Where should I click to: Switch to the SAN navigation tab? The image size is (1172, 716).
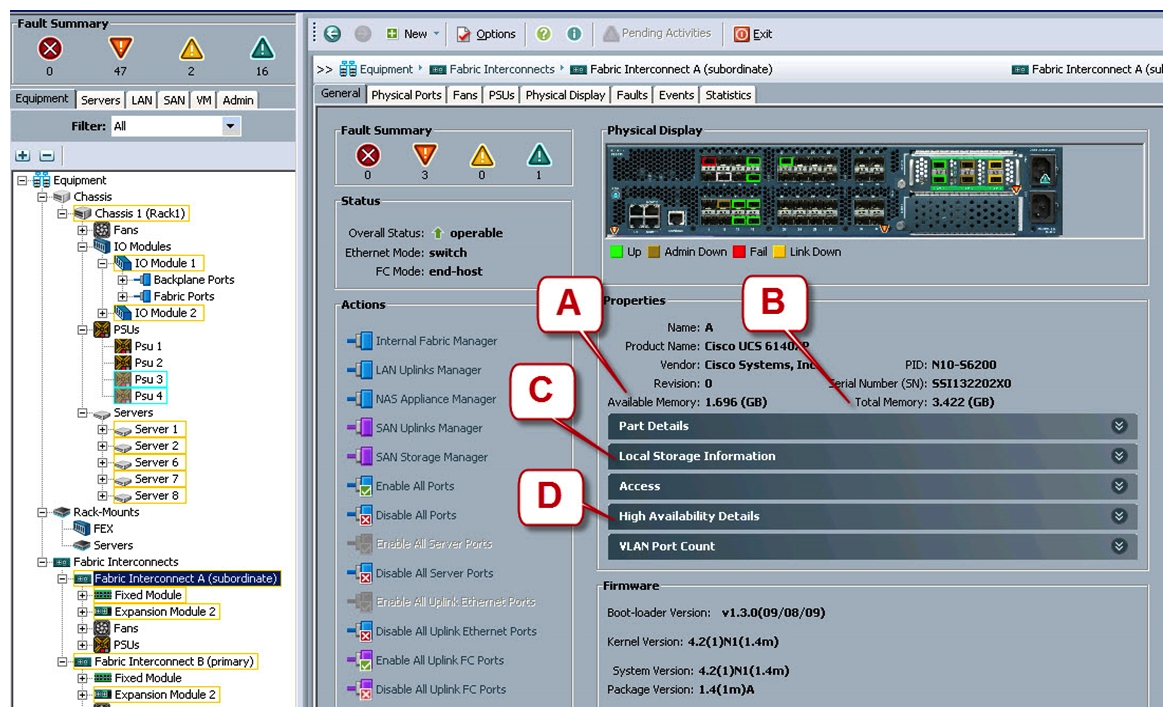coord(174,99)
